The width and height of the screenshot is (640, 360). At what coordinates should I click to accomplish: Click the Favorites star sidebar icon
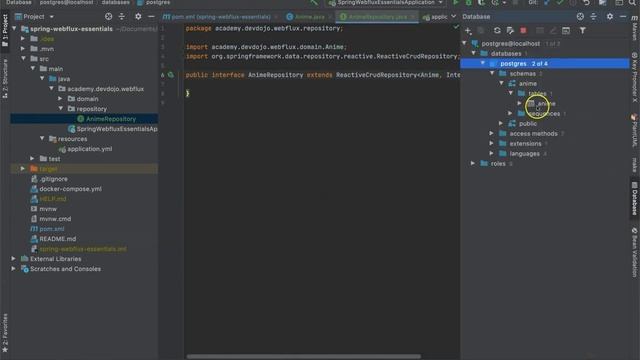pyautogui.click(x=5, y=350)
